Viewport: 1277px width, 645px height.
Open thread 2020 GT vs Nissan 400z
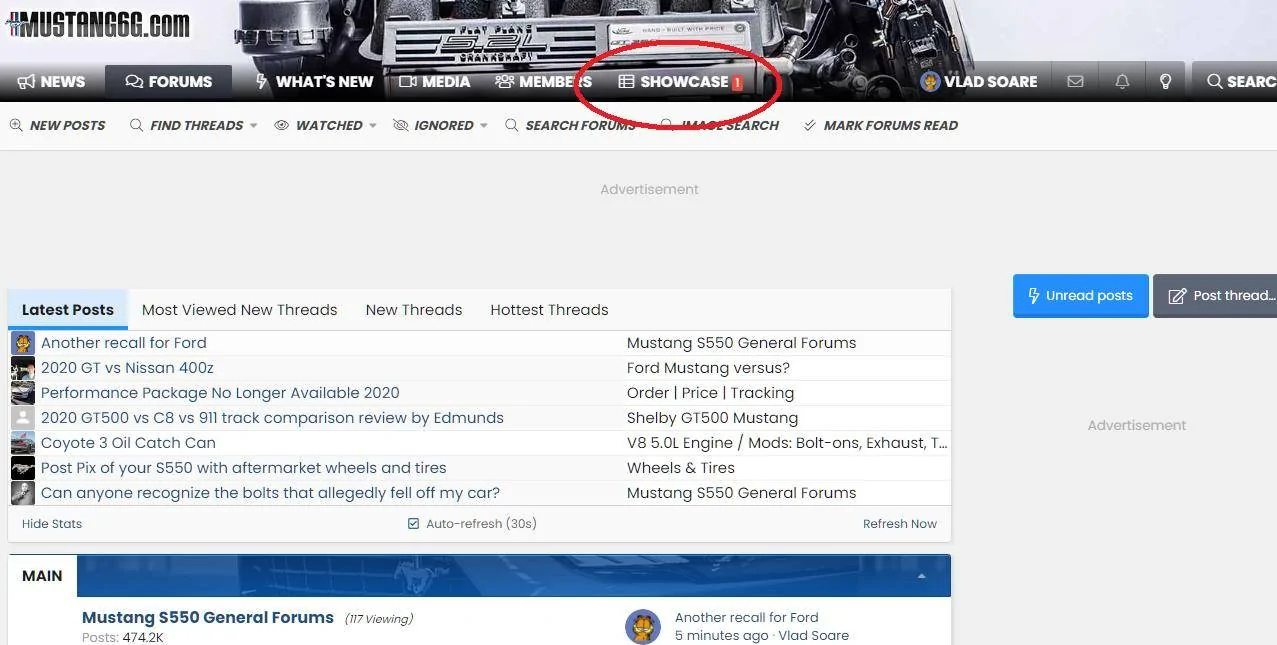coord(127,368)
